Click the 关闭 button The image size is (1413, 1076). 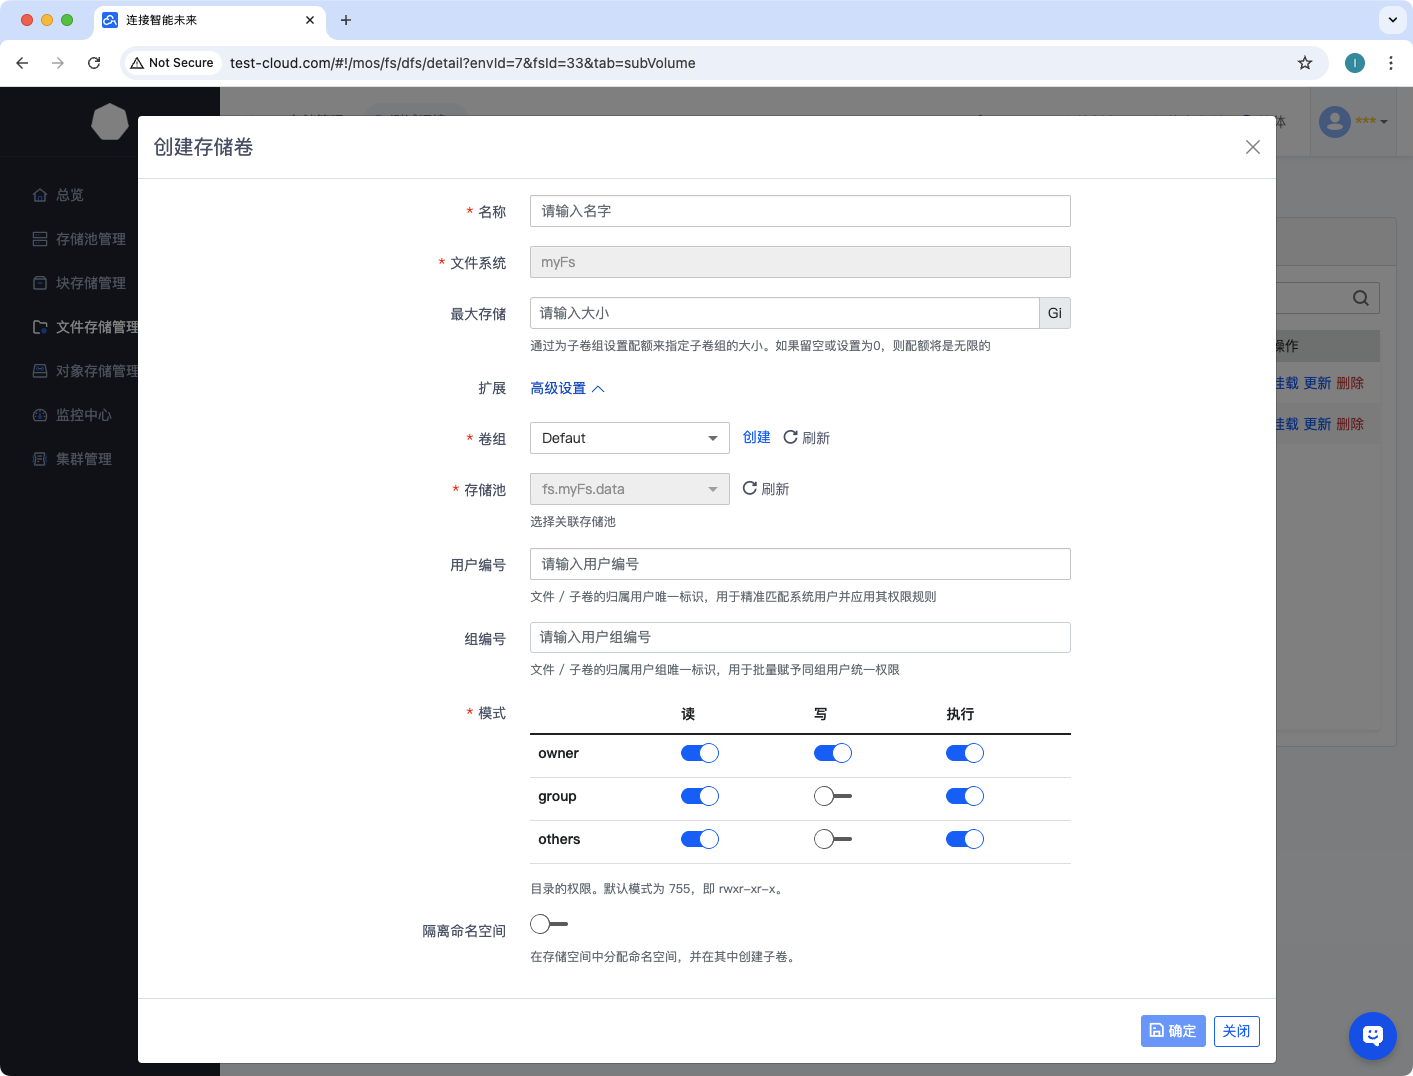[1236, 1031]
